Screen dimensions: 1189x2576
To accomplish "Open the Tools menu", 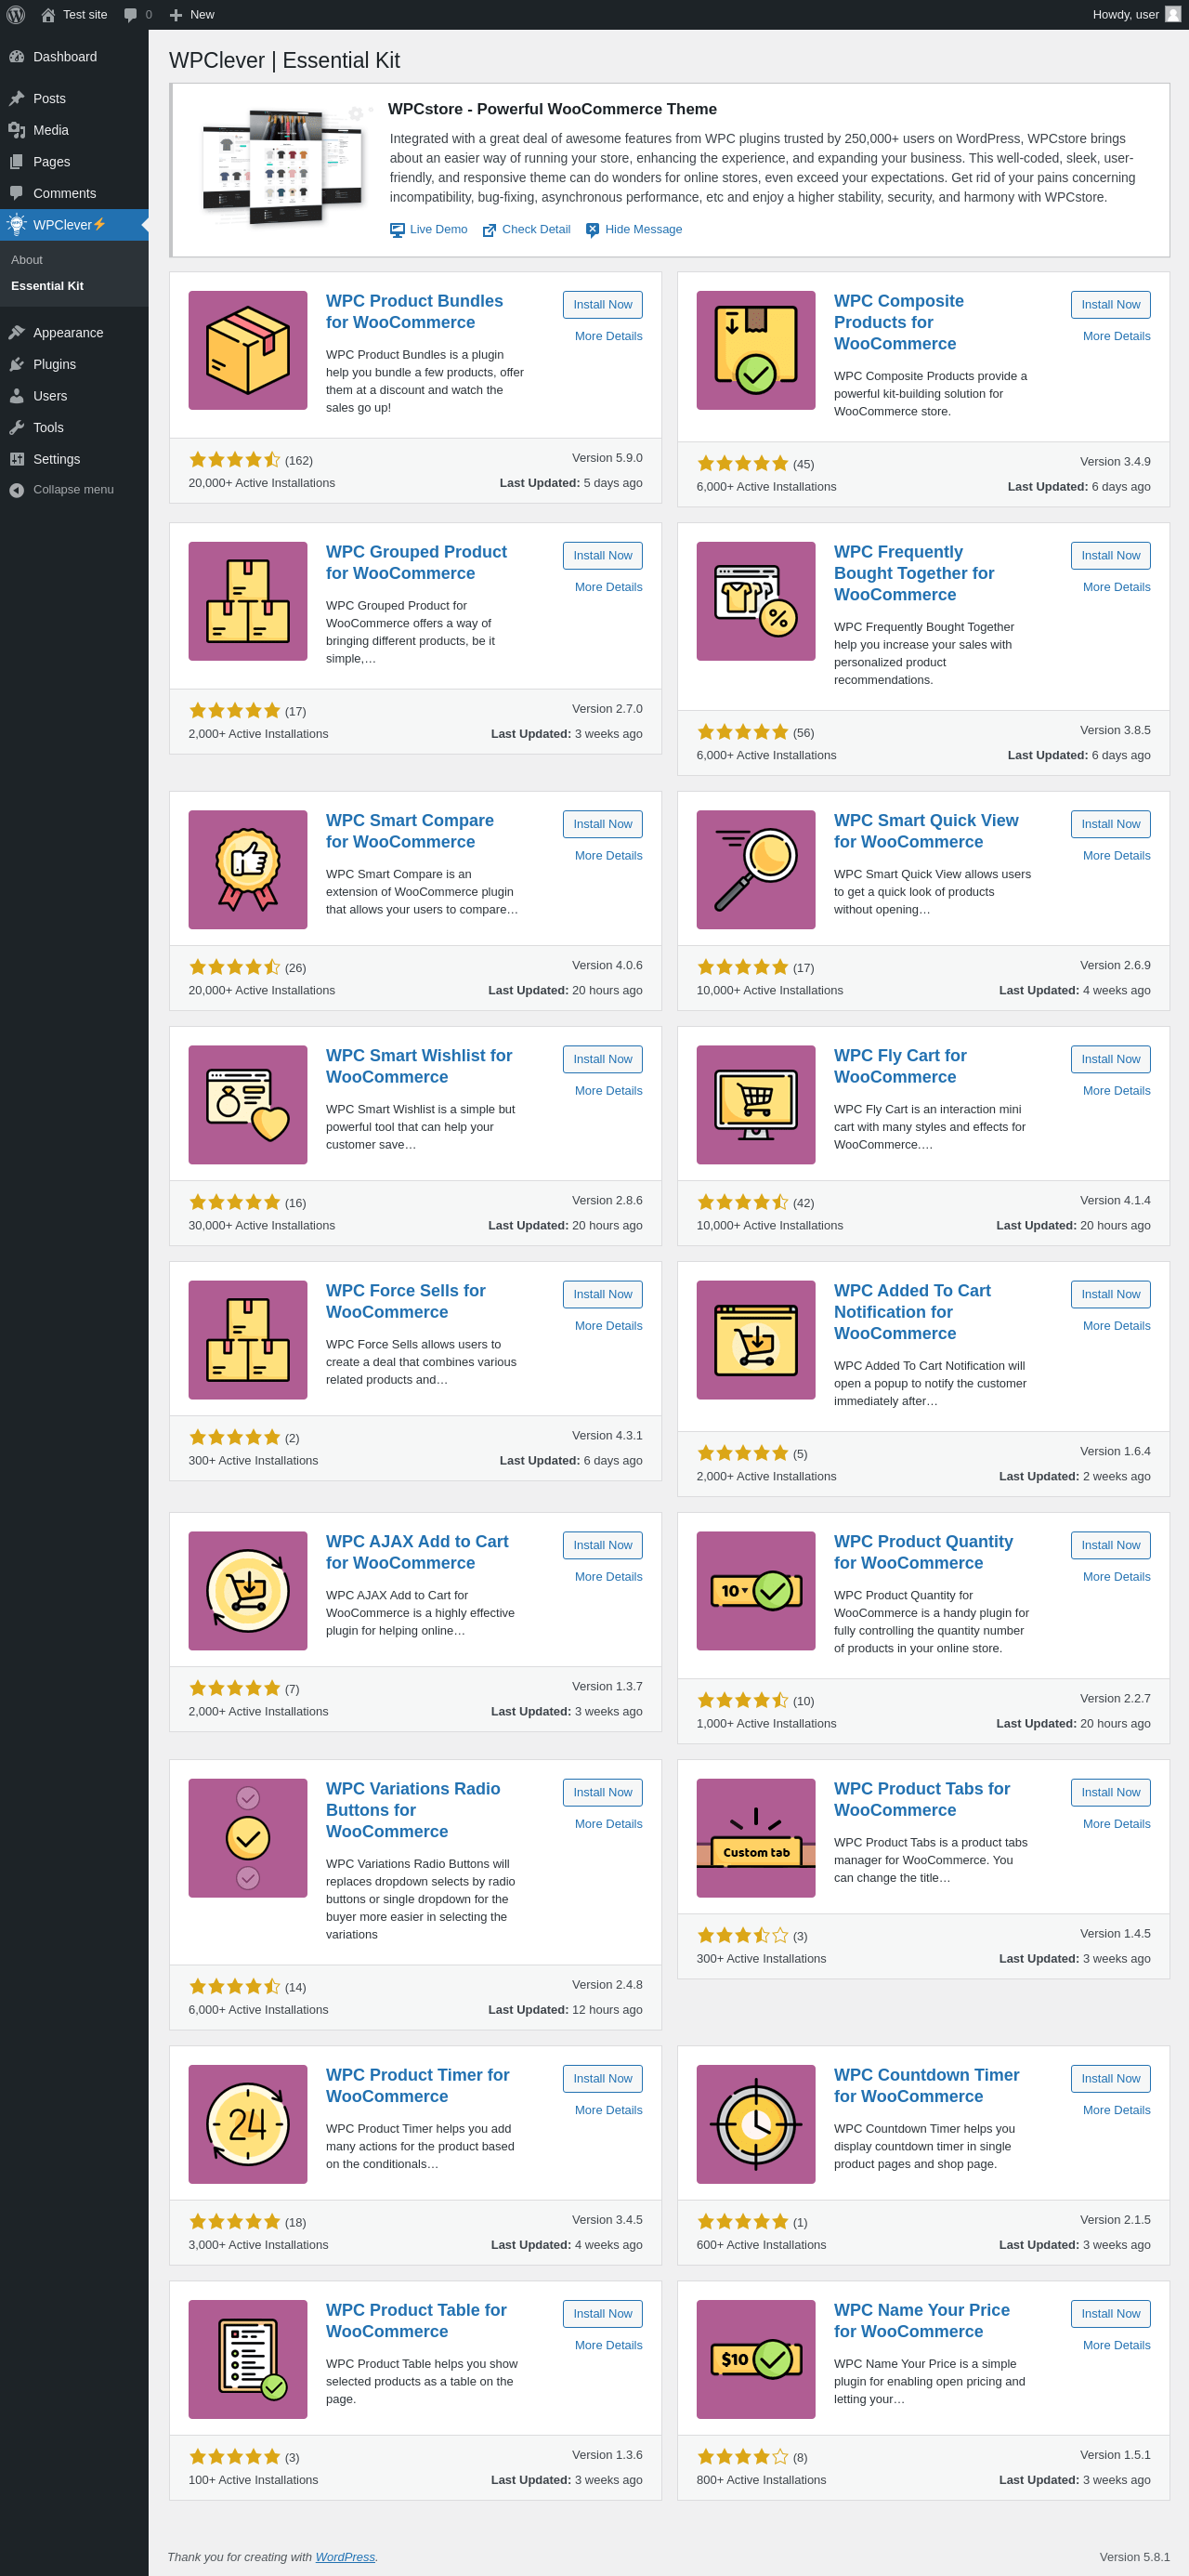I will 74,427.
